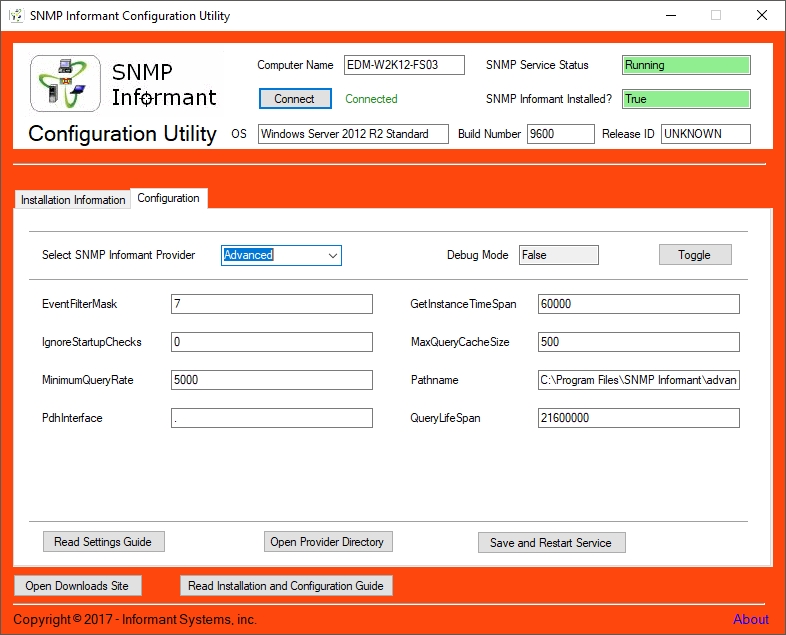786x635 pixels.
Task: Click Save and Restart Service
Action: 551,543
